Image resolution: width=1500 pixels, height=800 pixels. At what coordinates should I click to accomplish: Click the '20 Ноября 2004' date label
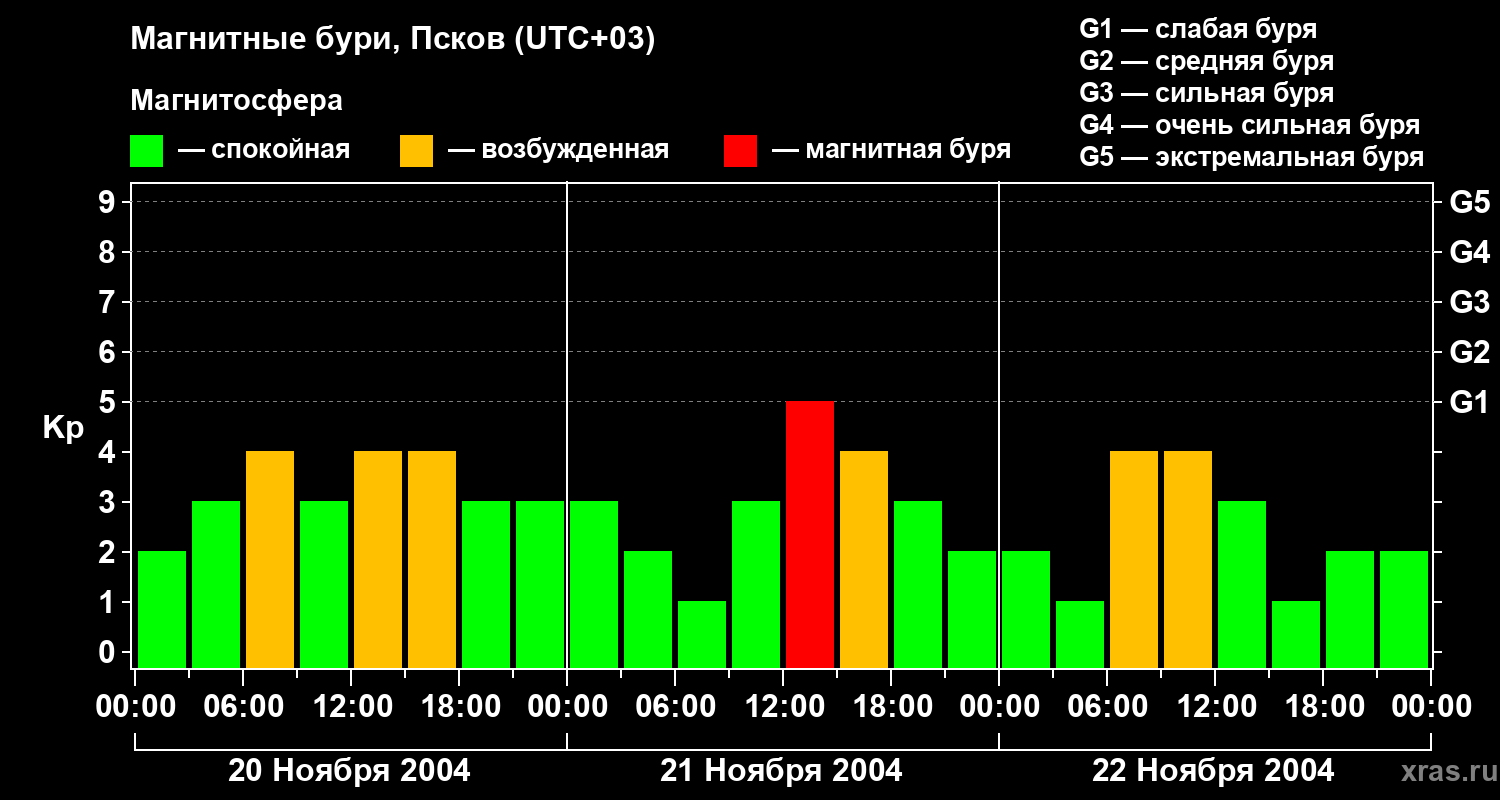(349, 771)
